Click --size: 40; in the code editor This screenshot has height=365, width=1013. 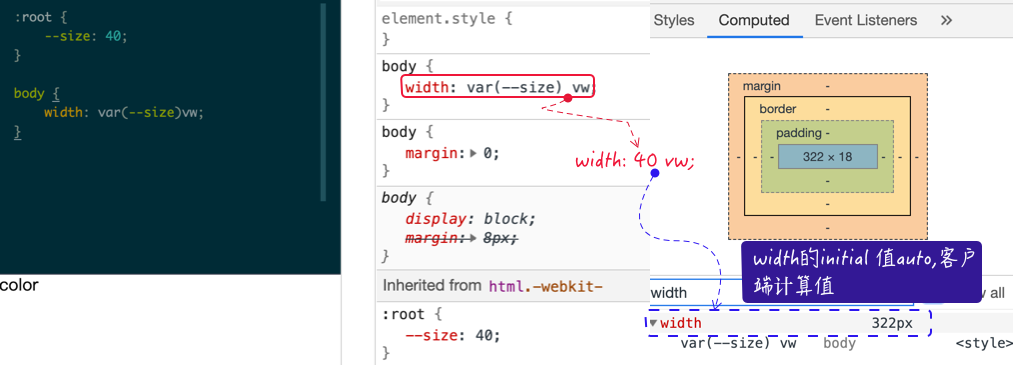point(87,37)
